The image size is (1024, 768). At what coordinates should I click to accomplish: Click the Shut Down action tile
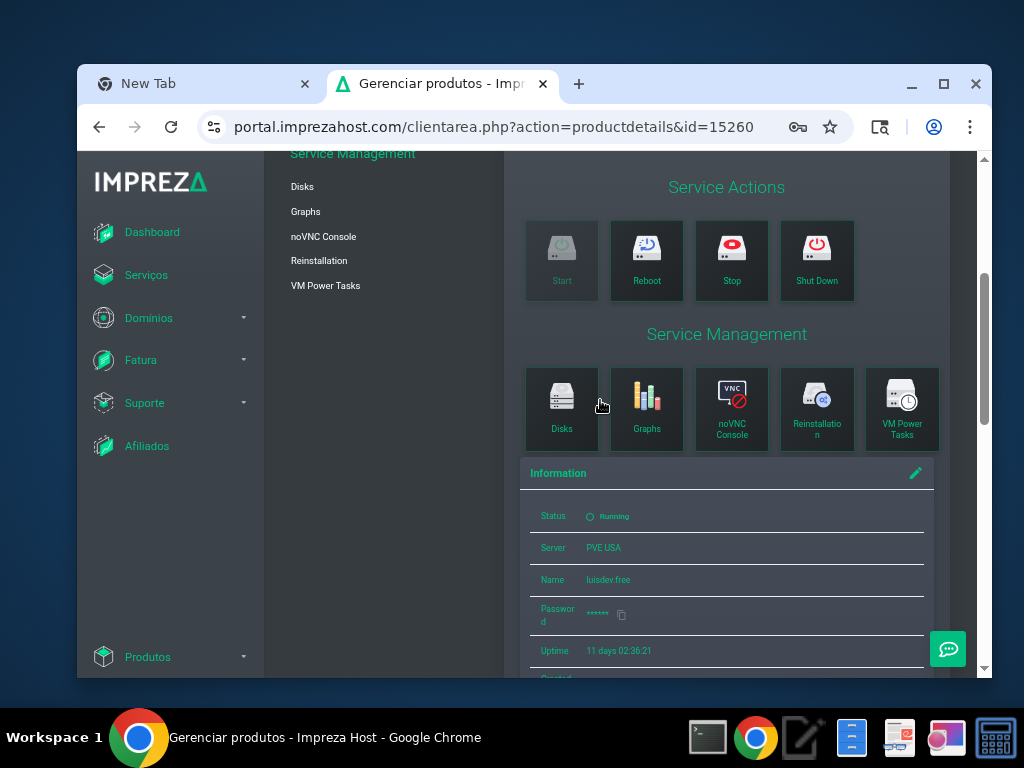point(817,261)
